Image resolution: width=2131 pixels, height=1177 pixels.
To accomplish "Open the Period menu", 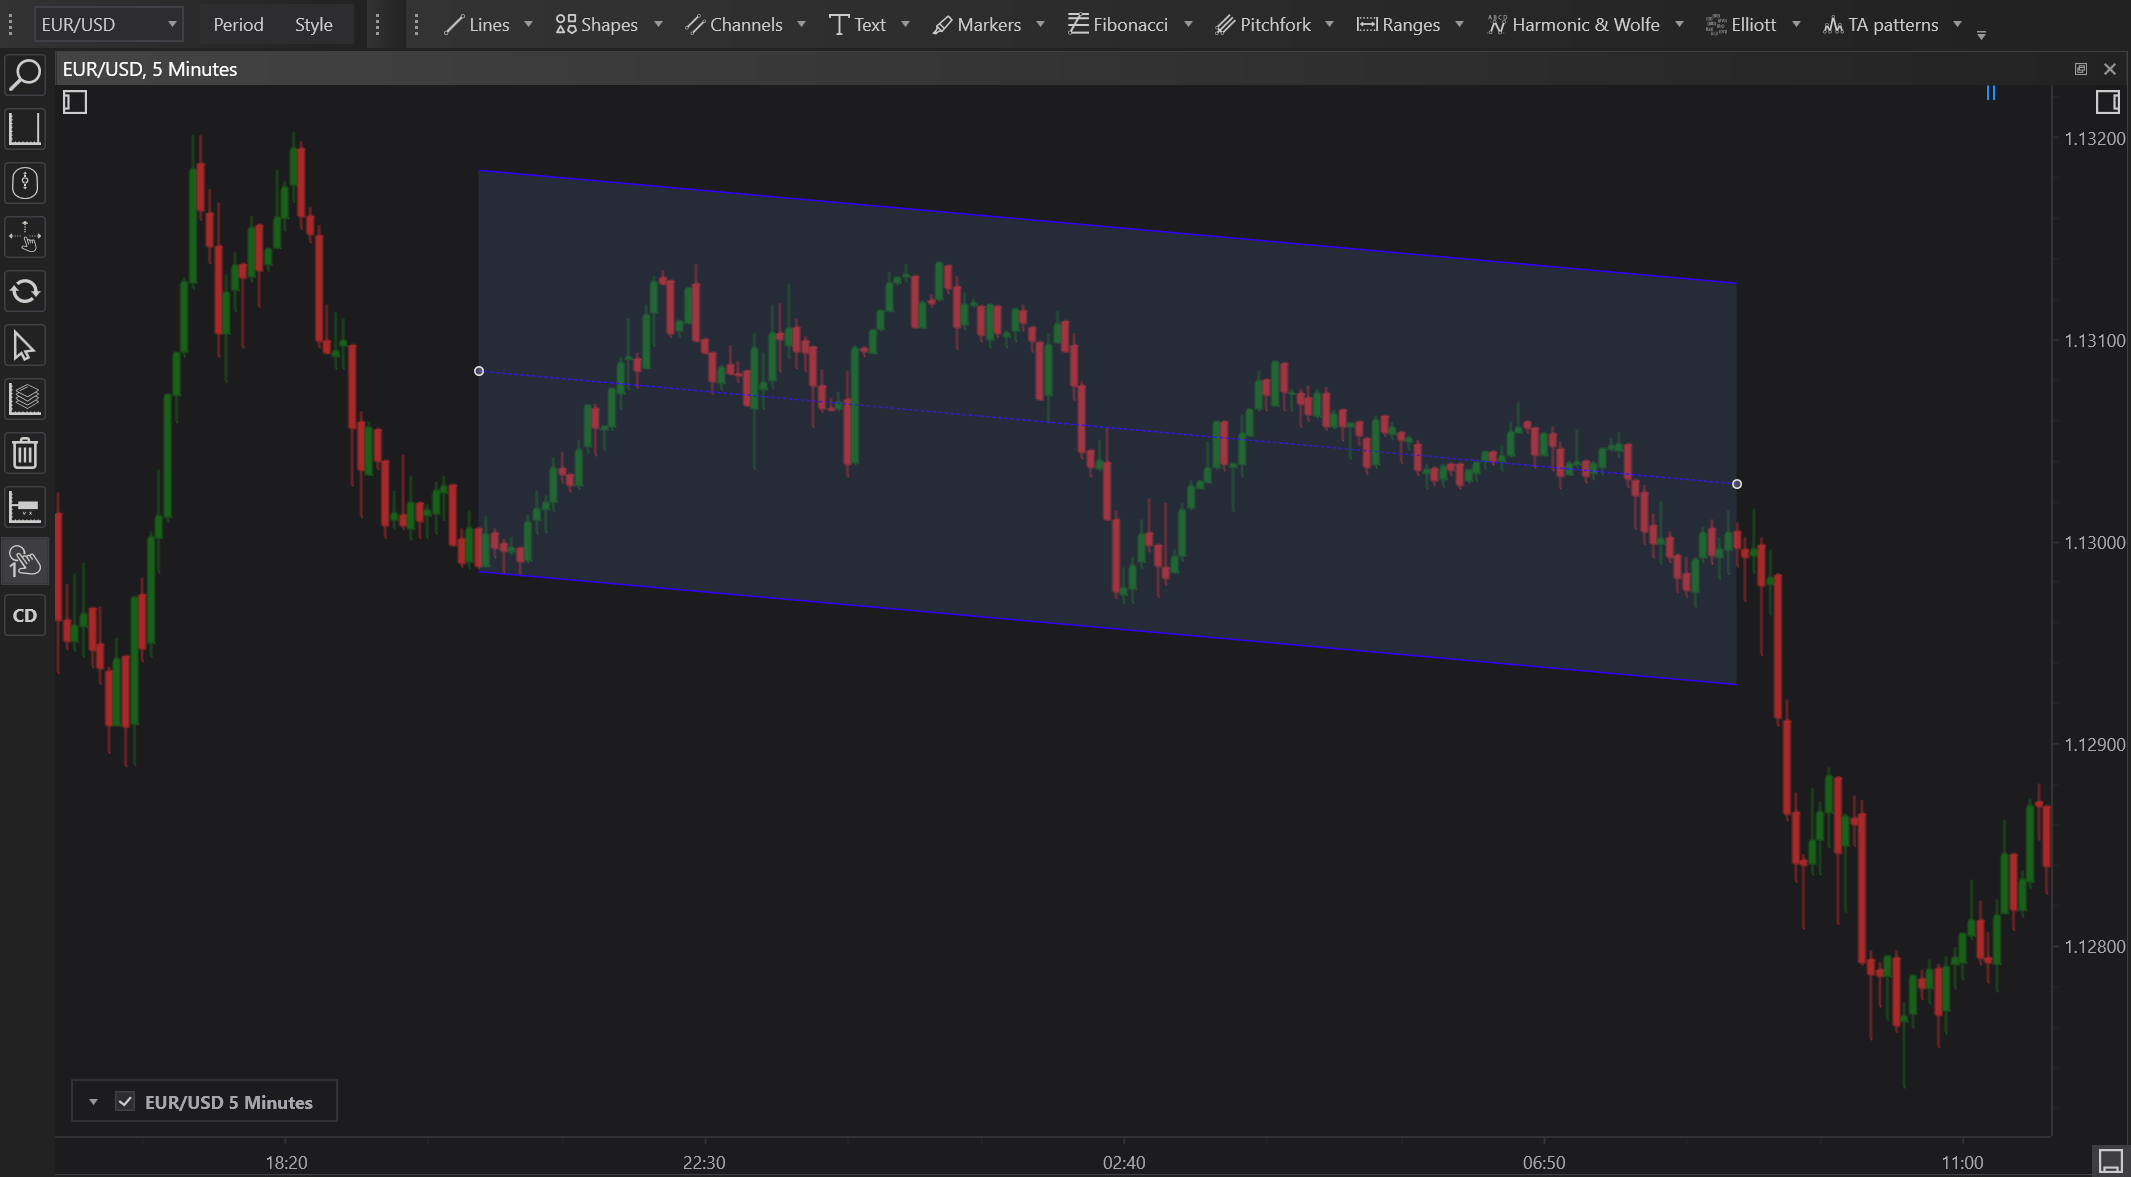I will click(238, 24).
